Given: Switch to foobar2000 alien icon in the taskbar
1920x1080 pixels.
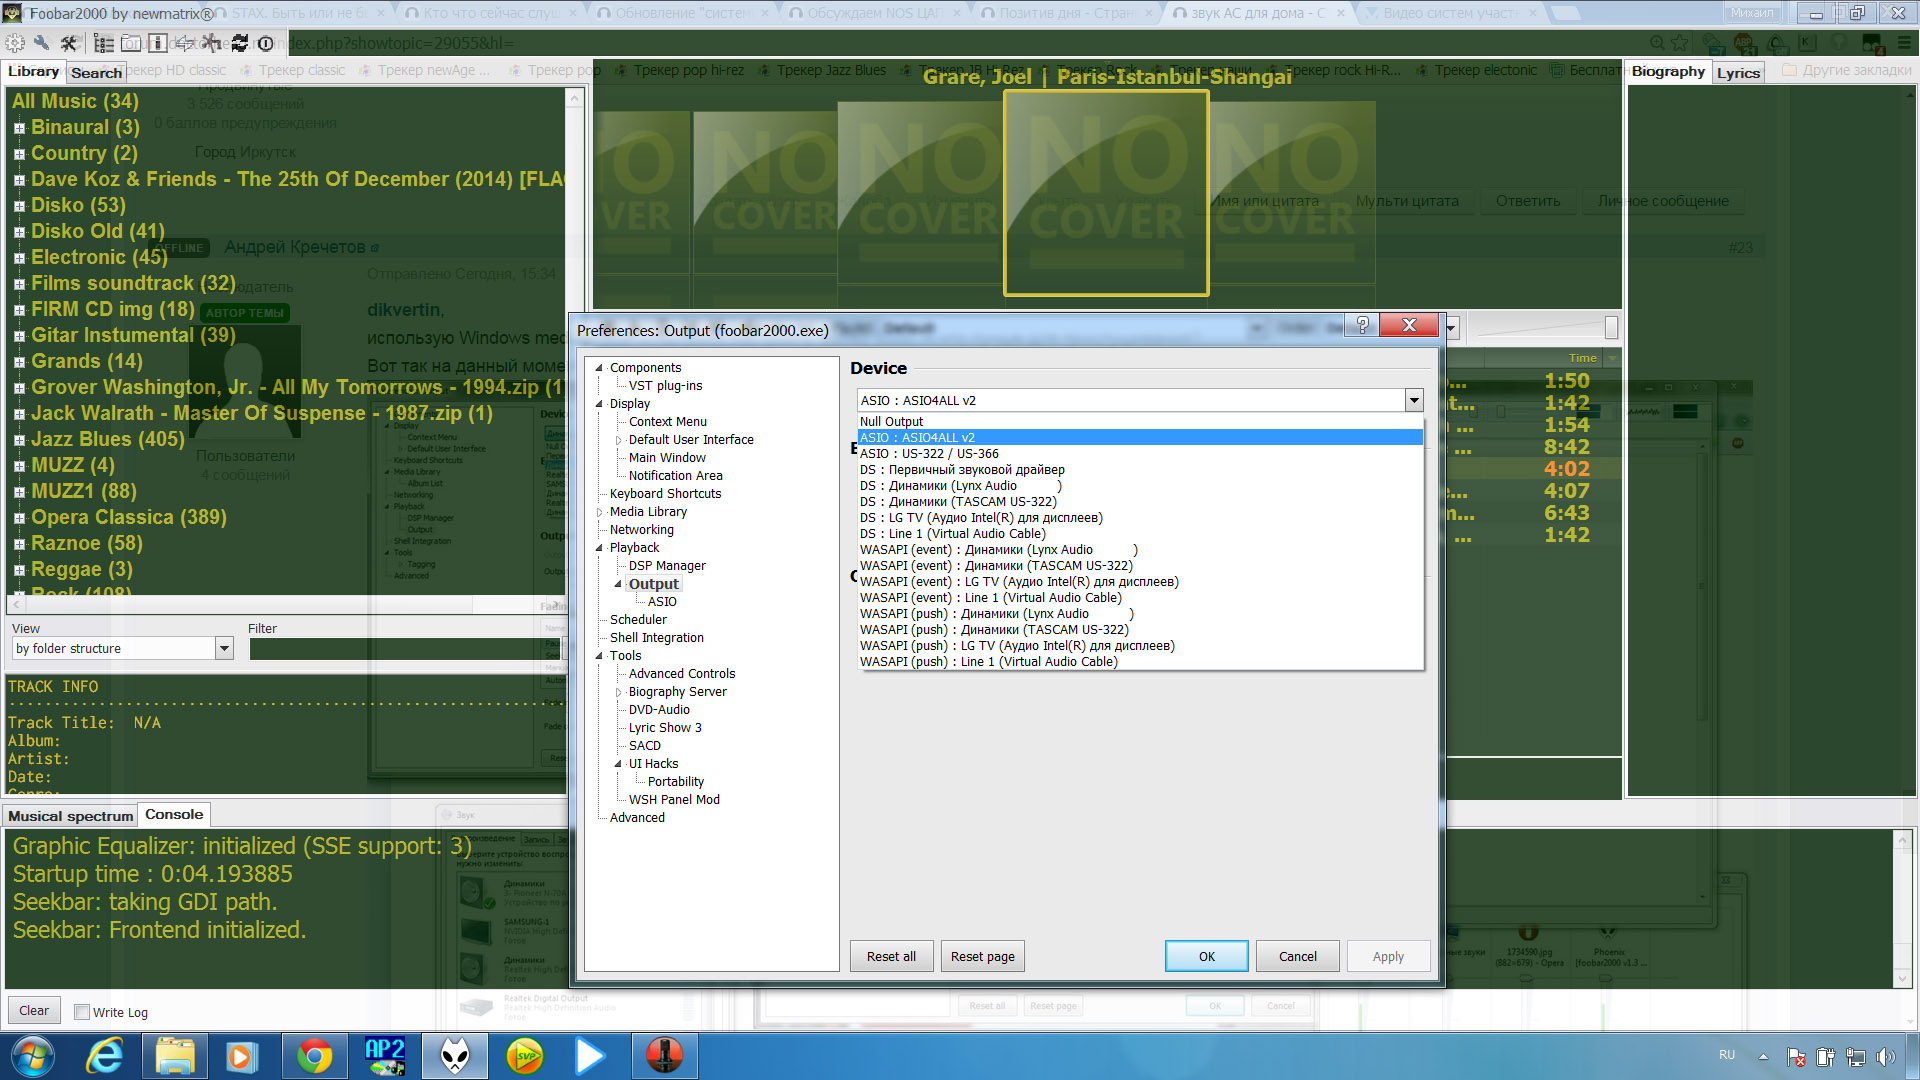Looking at the screenshot, I should tap(456, 1056).
